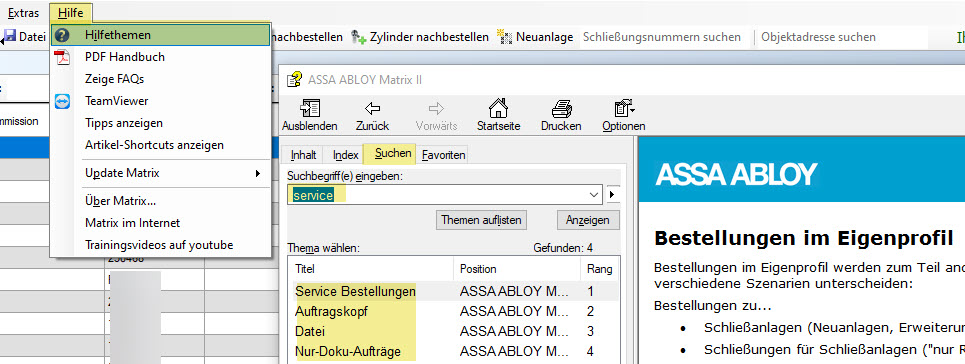
Task: Open the Extras menu
Action: tap(23, 12)
